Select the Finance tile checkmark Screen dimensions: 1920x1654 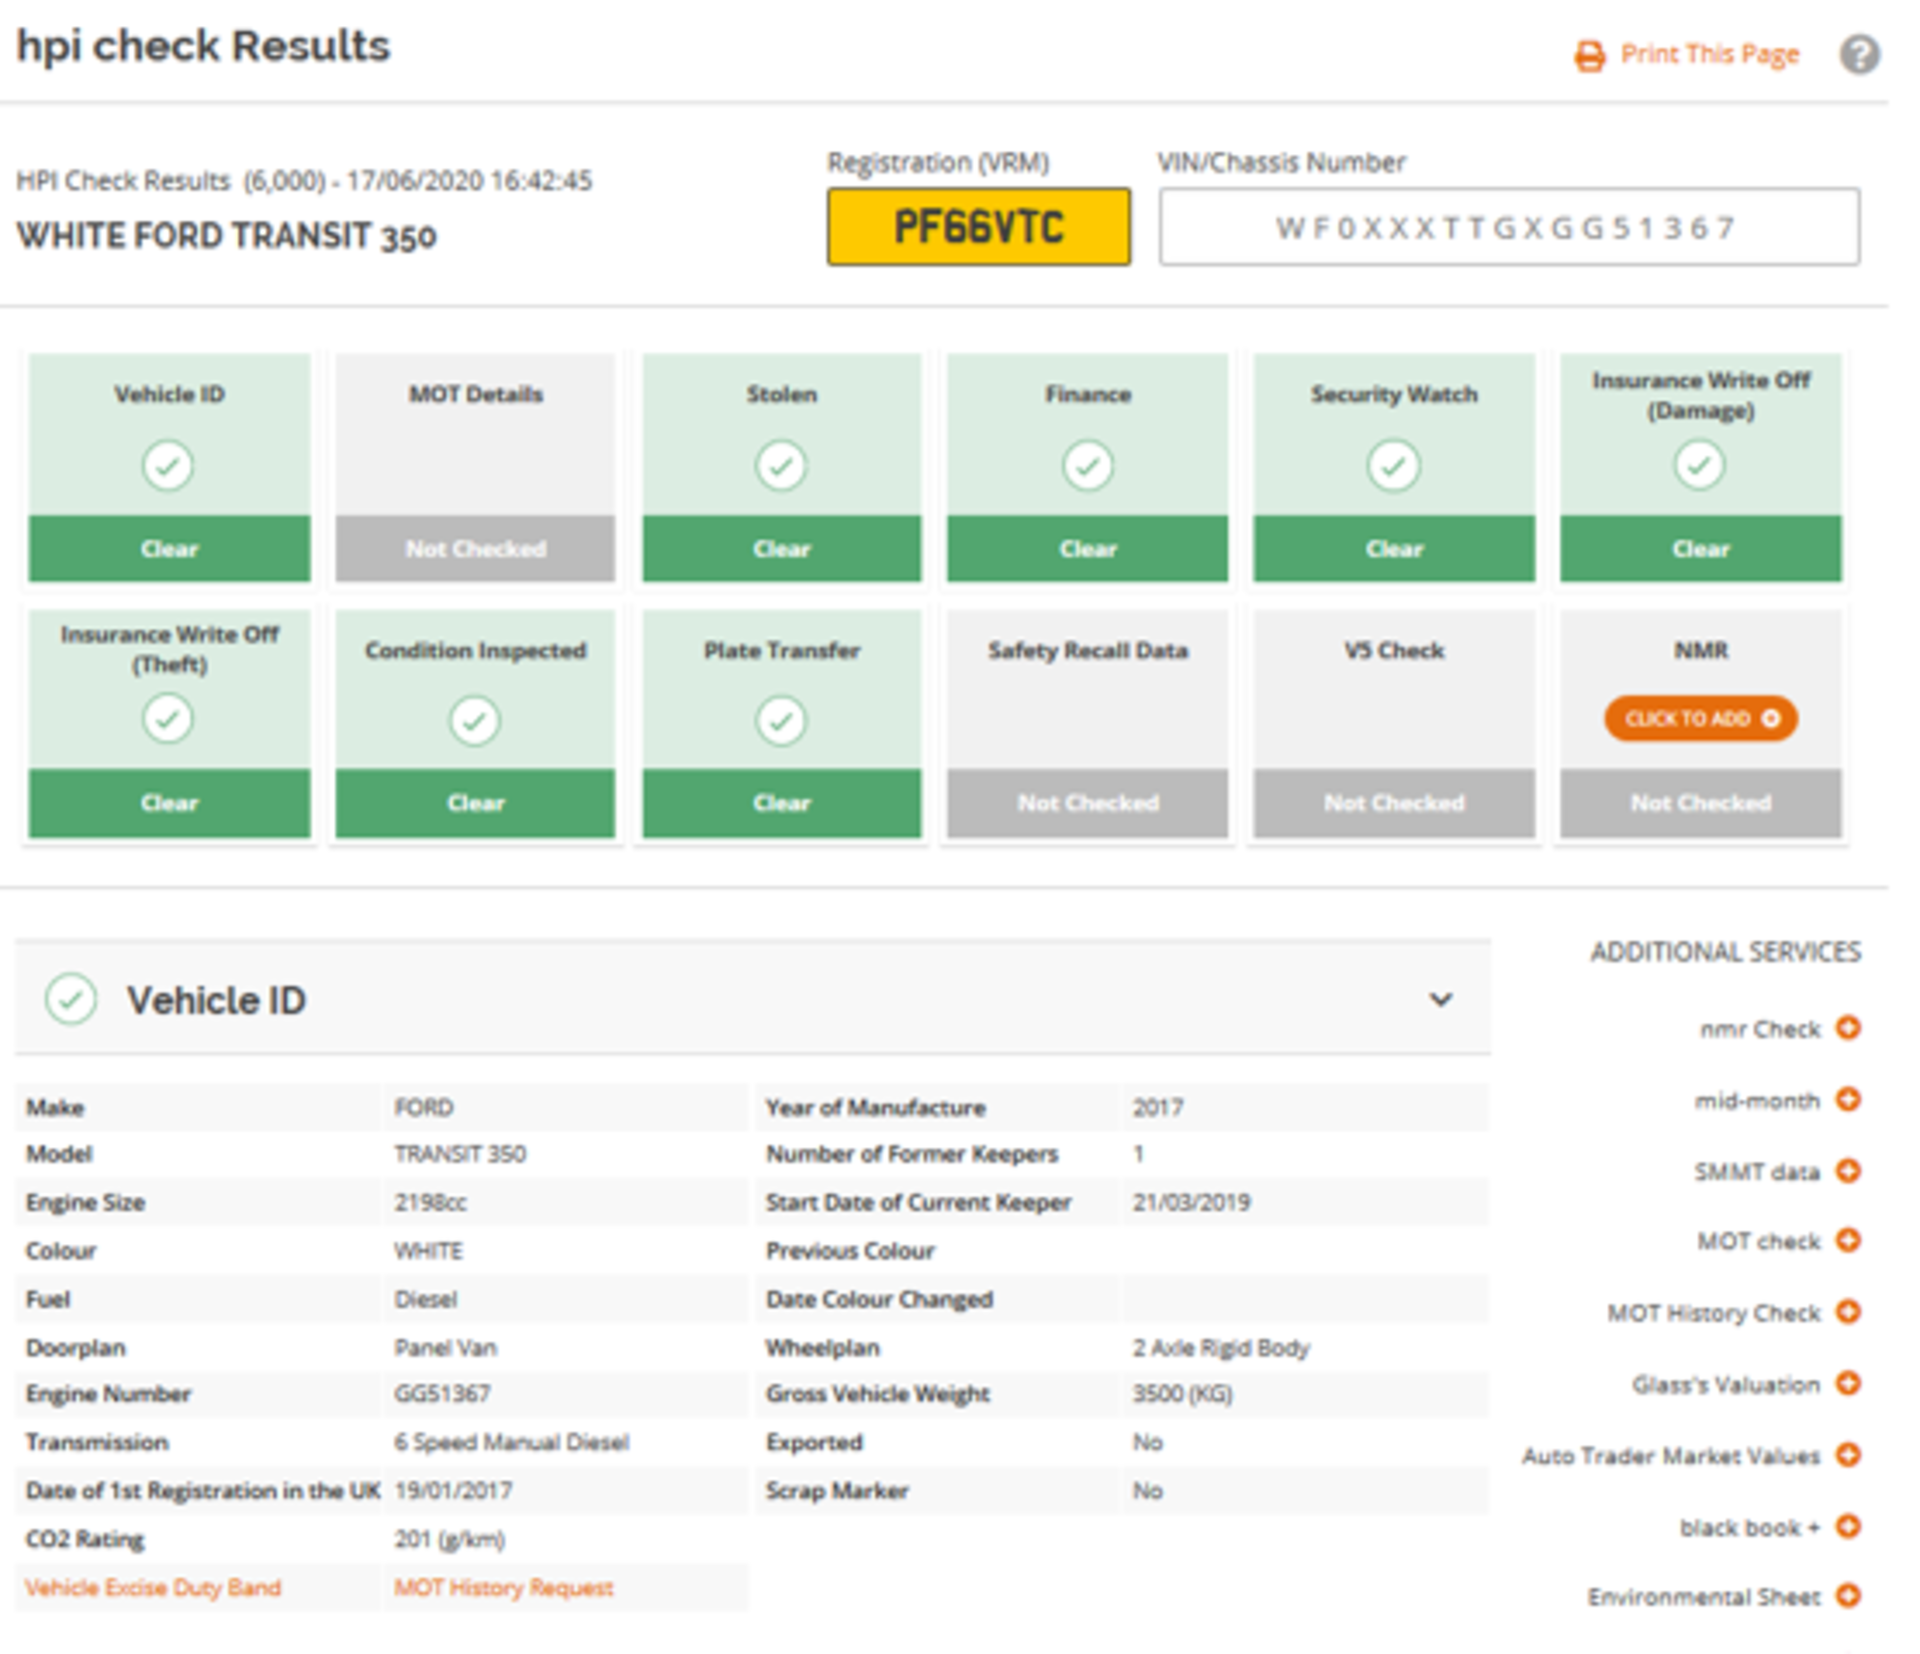click(1088, 466)
